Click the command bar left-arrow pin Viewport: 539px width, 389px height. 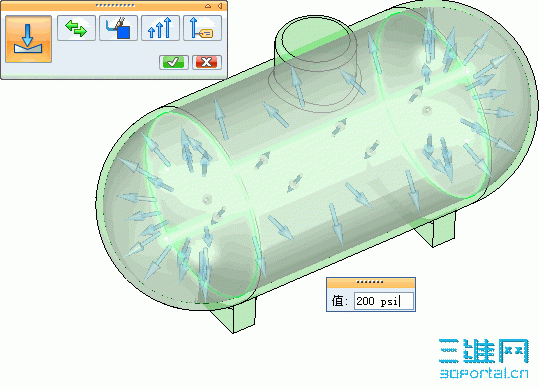point(220,6)
